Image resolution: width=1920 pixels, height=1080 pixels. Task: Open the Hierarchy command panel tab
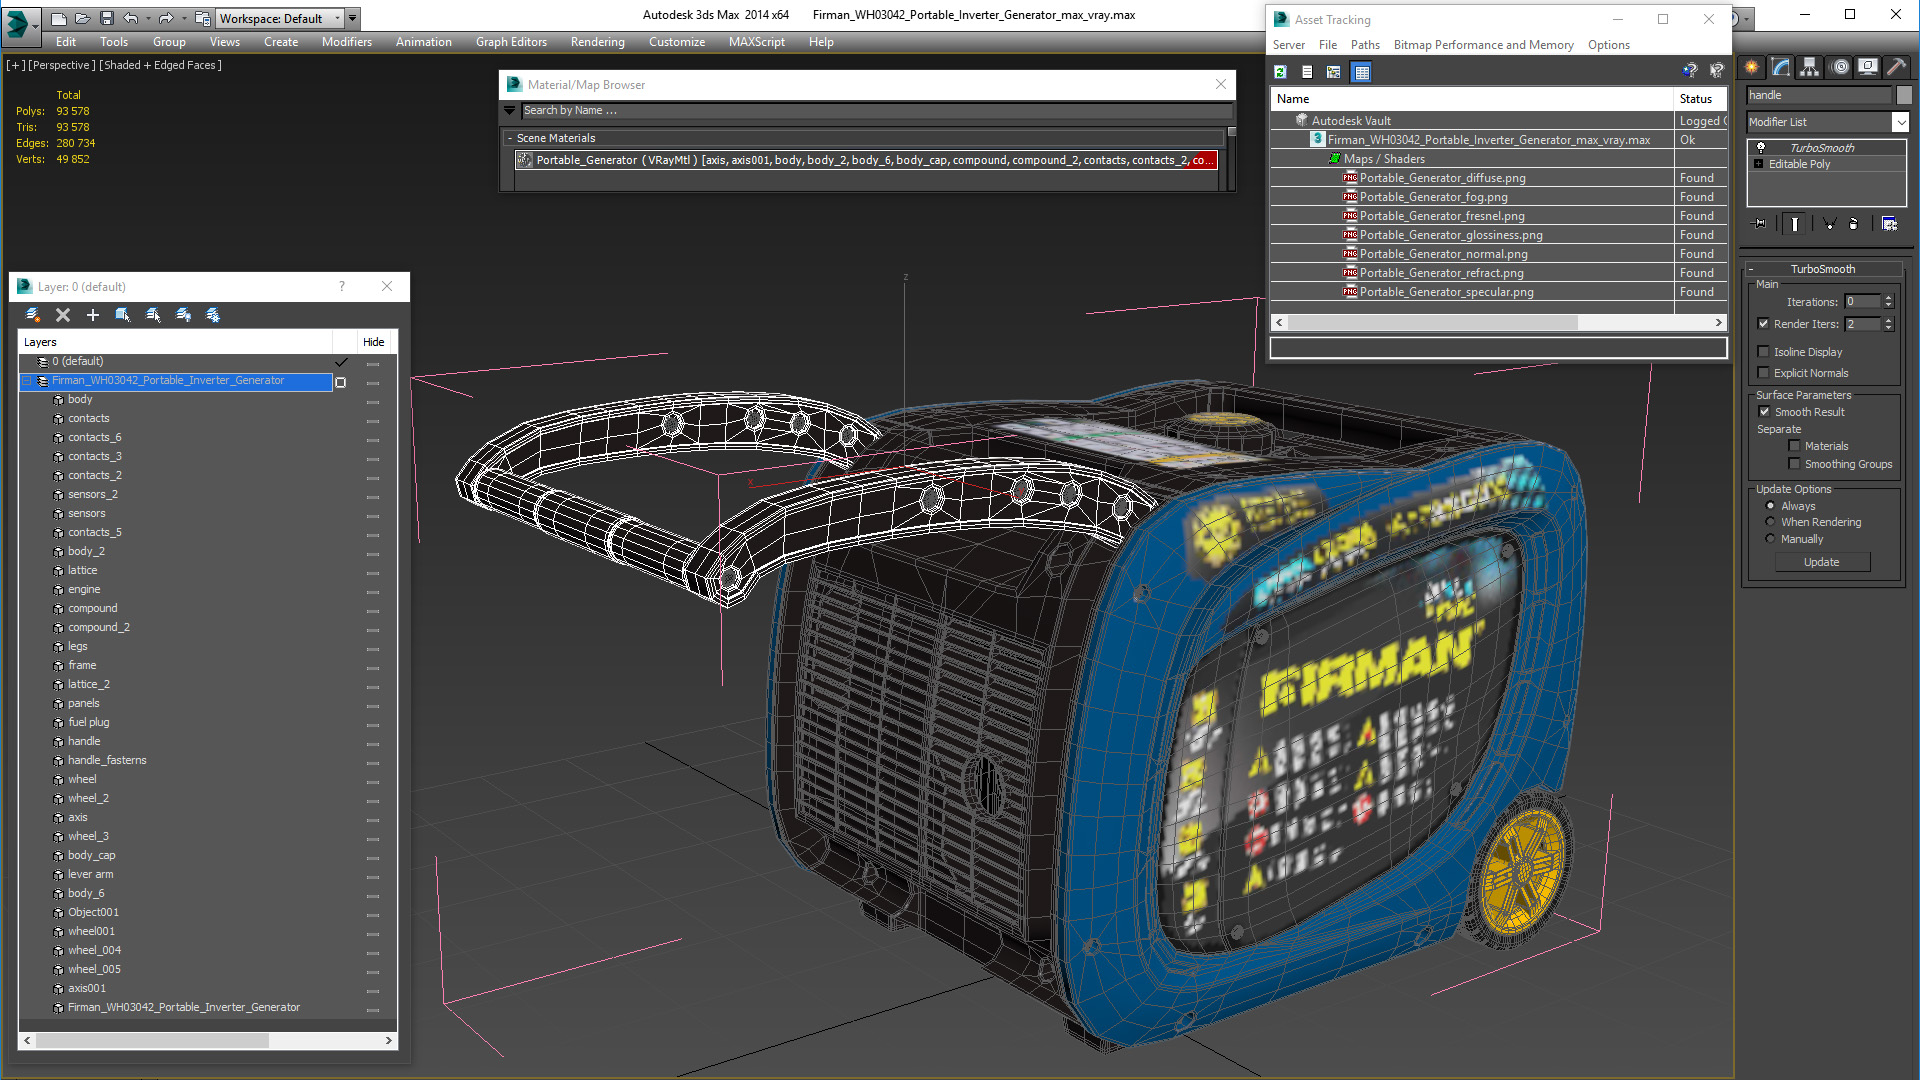pos(1810,67)
